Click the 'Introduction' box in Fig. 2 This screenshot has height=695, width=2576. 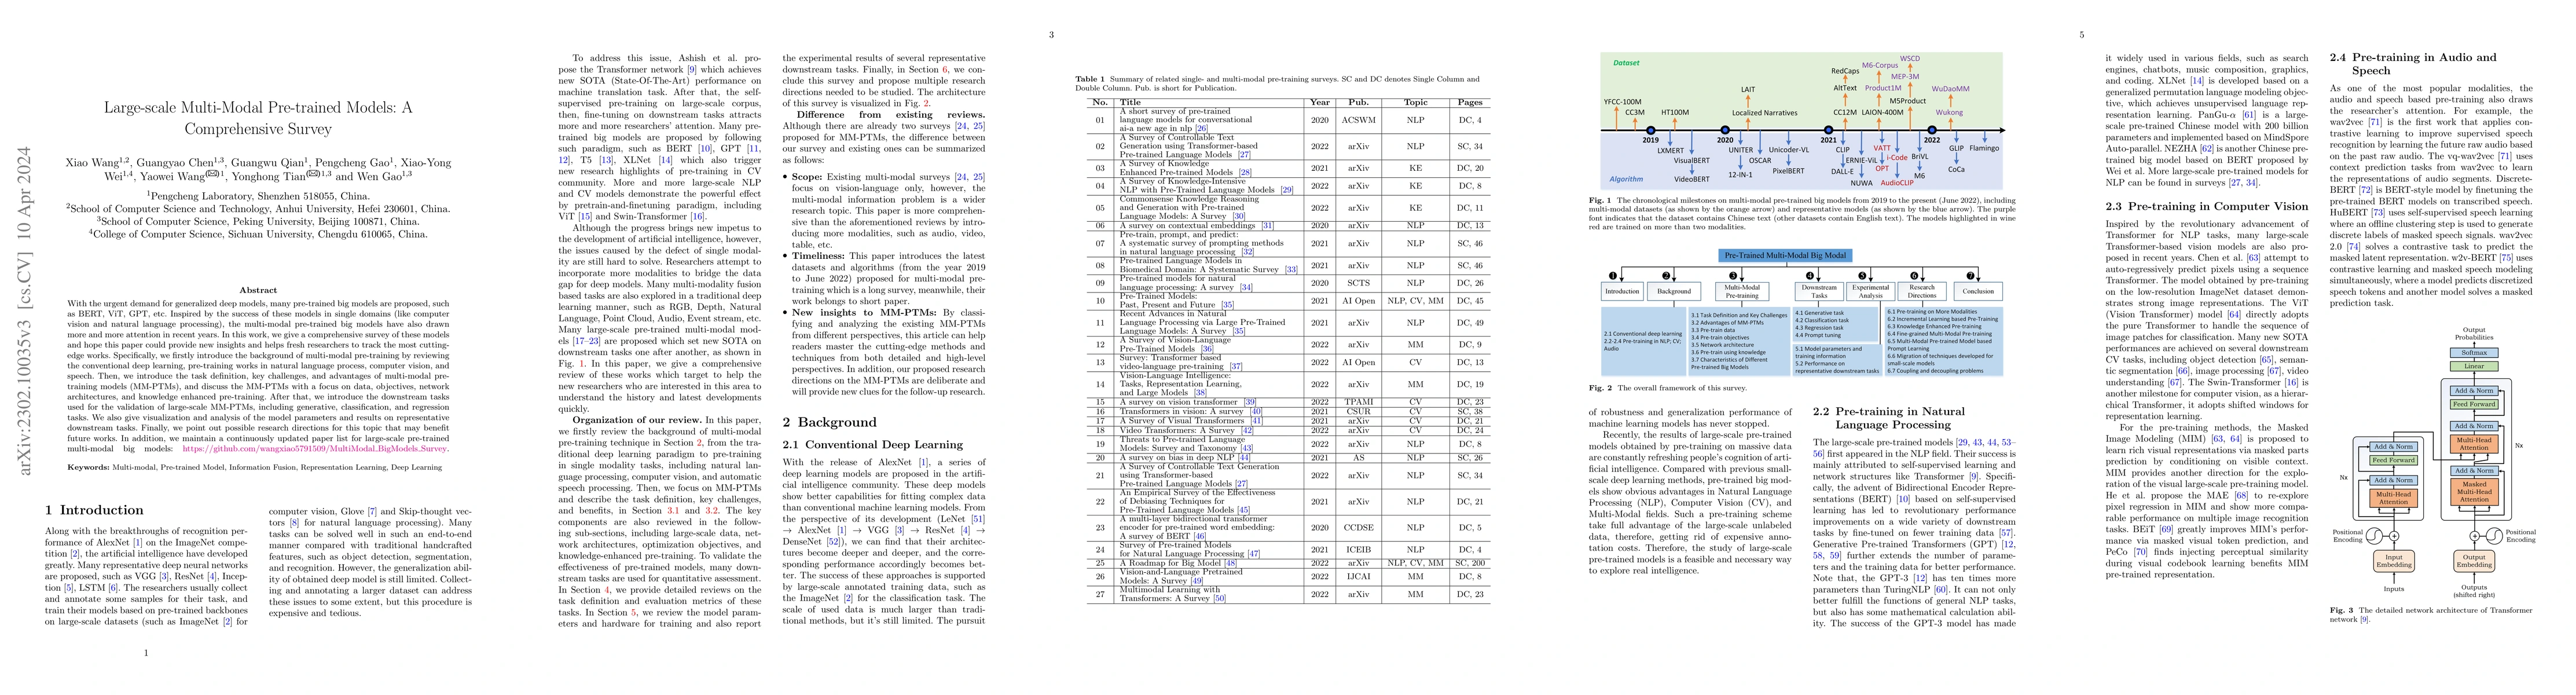(x=1623, y=291)
